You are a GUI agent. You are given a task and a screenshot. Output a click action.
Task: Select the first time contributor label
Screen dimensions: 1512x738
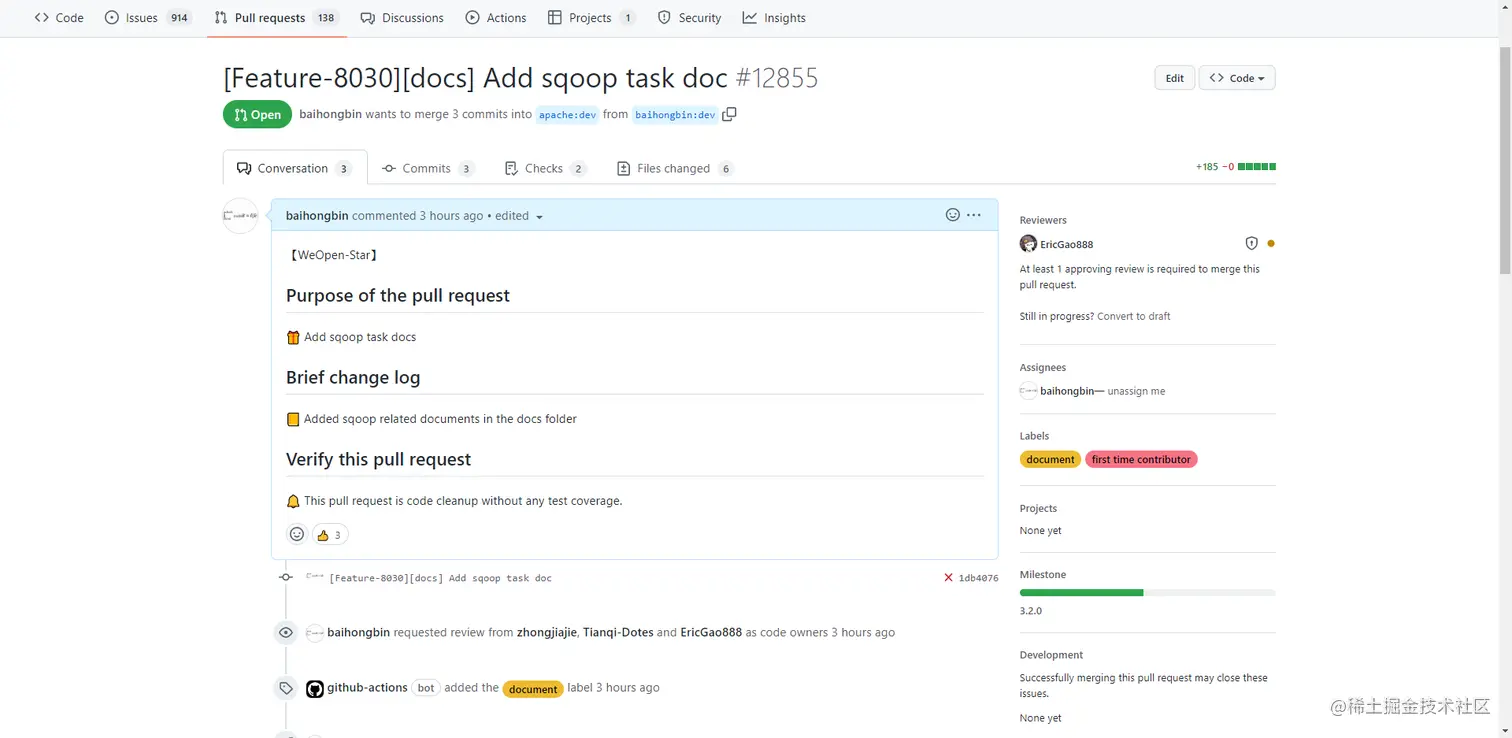point(1141,460)
